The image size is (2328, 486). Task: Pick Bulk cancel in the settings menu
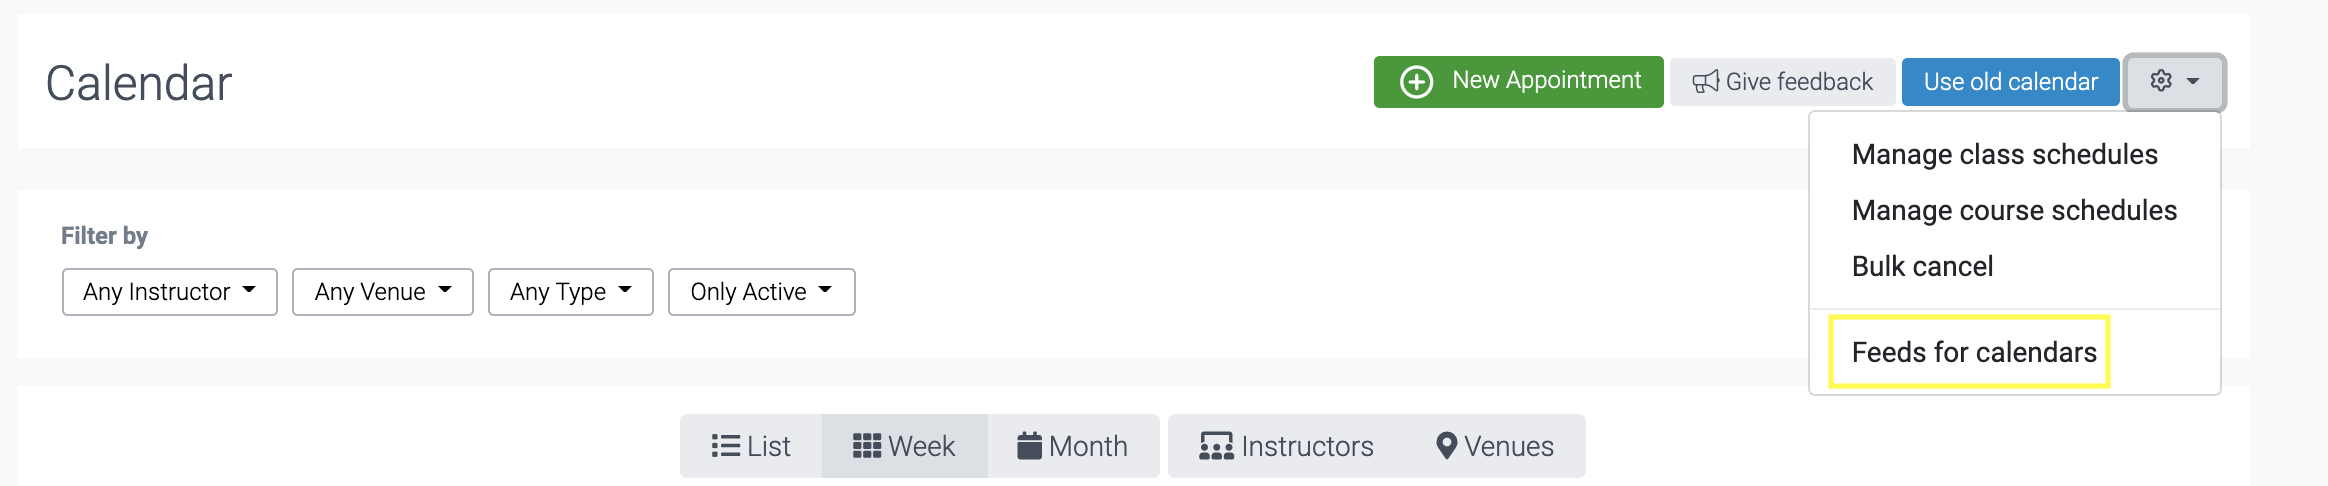point(1922,267)
